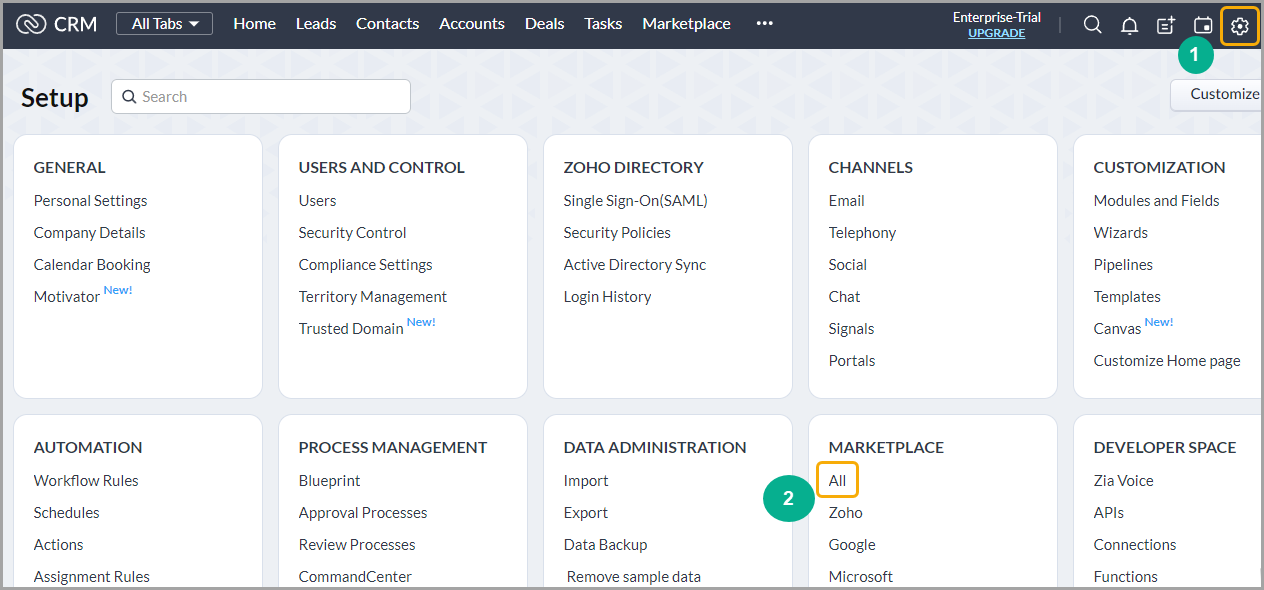Go to the Home tab
This screenshot has height=590, width=1264.
point(255,24)
